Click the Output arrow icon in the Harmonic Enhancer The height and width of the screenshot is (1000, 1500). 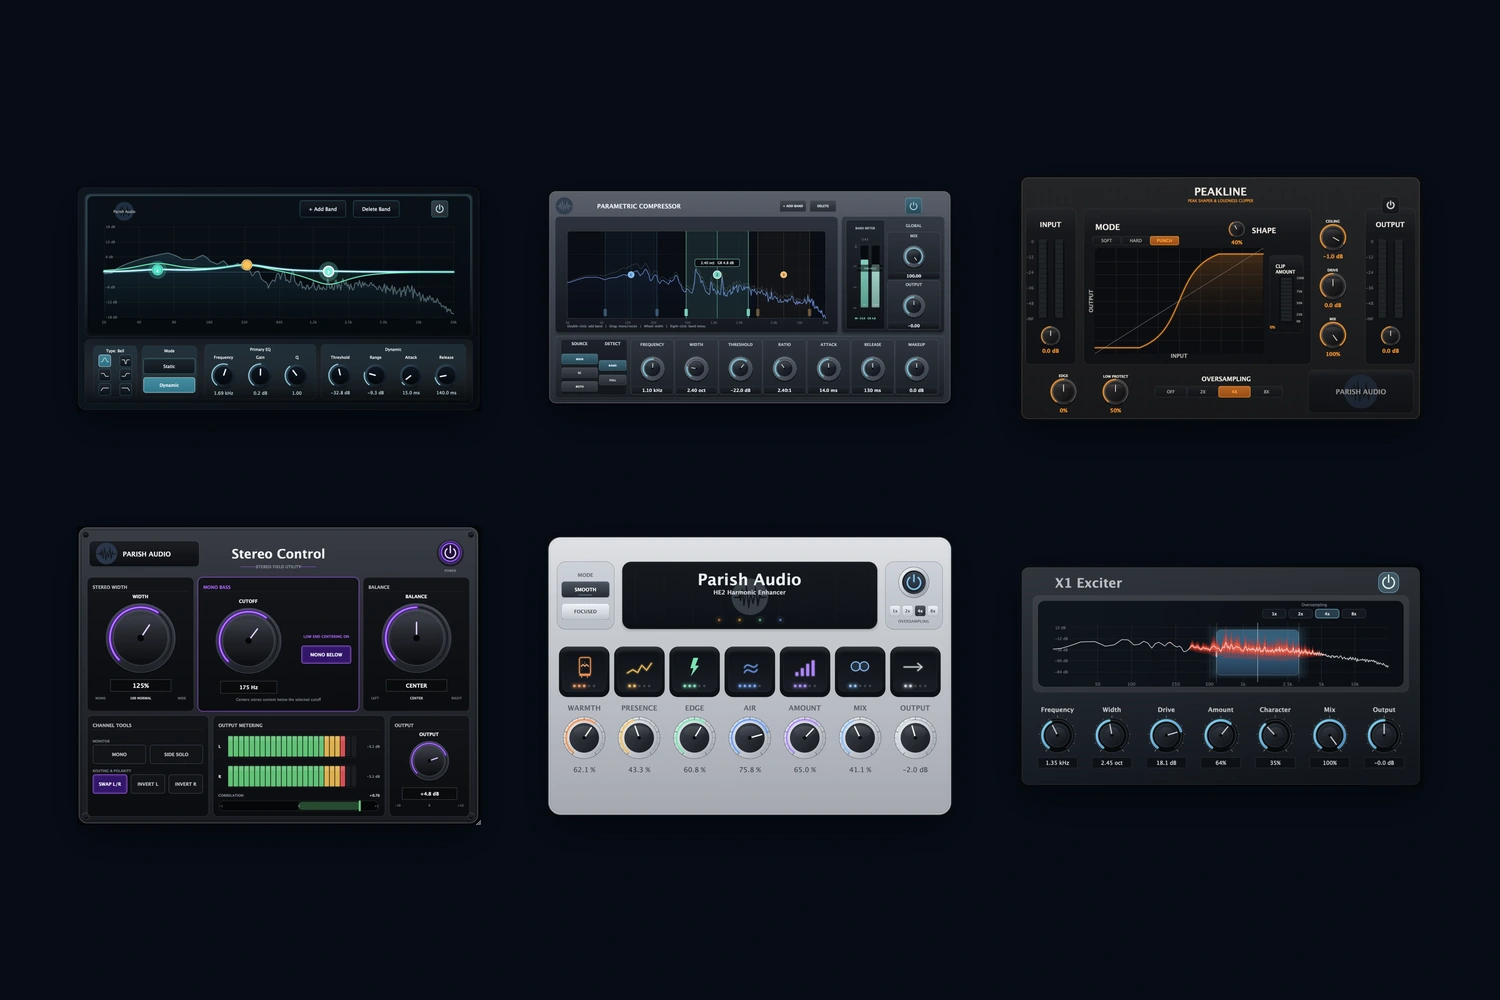(914, 666)
